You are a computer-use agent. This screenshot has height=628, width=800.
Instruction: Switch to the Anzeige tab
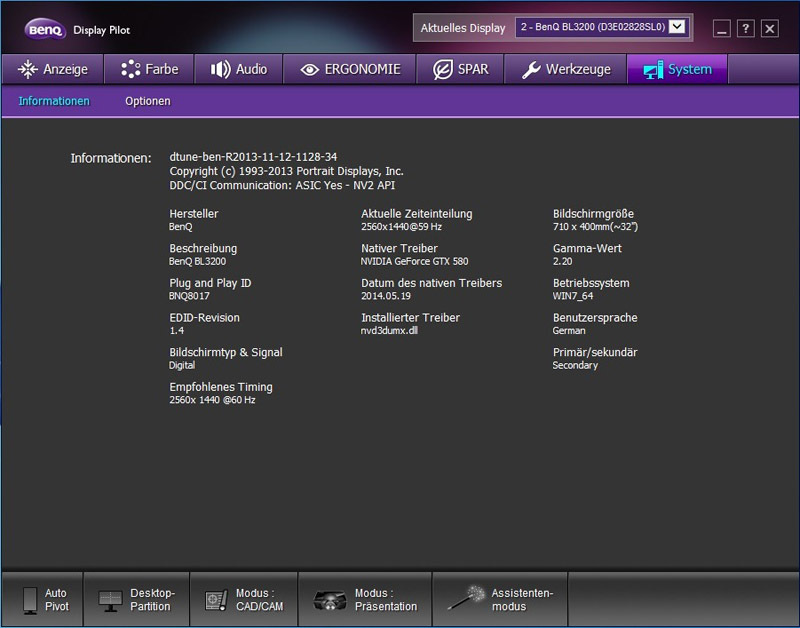click(x=53, y=69)
